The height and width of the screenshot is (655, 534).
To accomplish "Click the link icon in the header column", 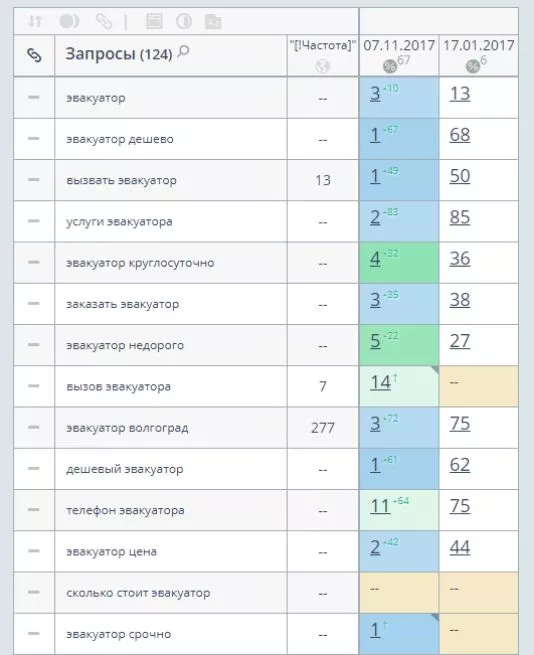I will [x=34, y=55].
